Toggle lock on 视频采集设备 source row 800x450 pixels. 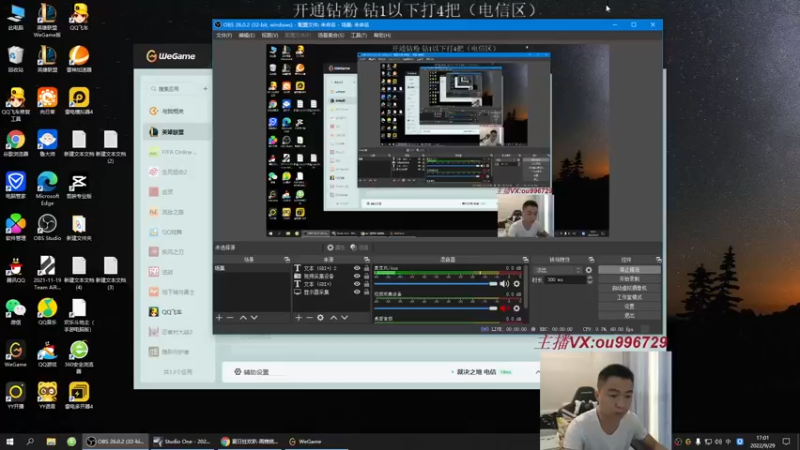pos(366,276)
